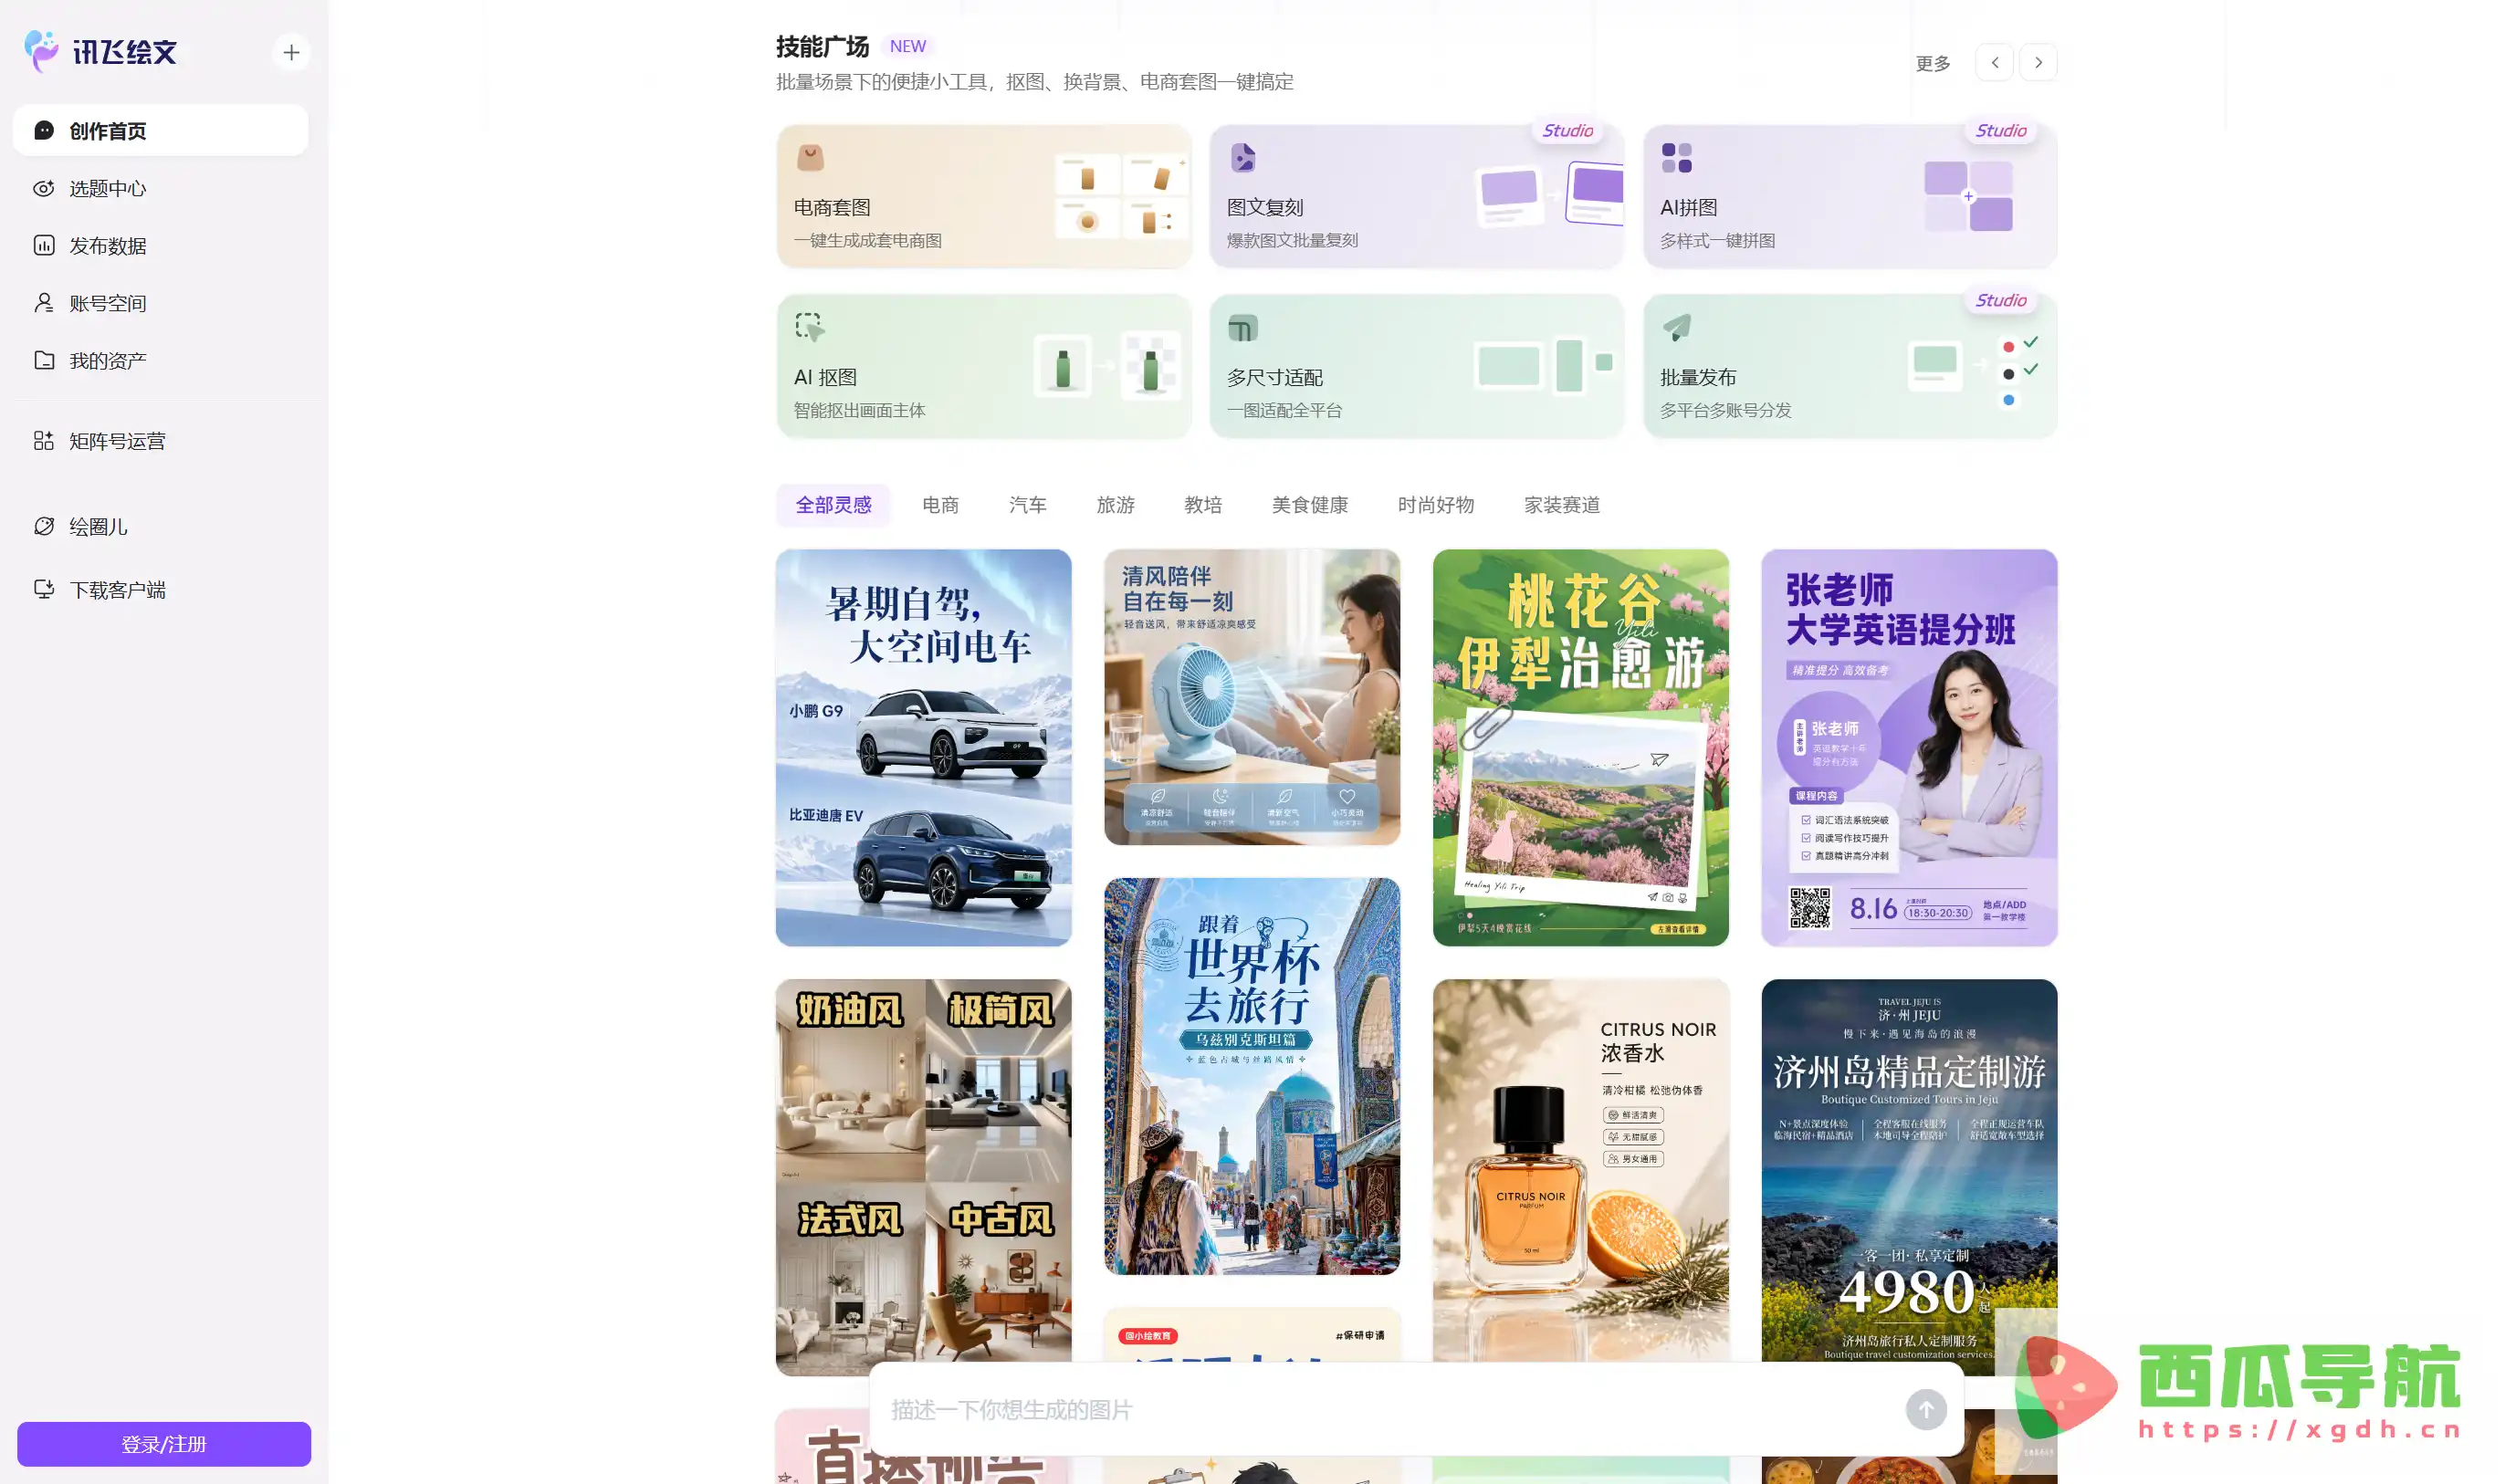Open the 张老师大学英语提分班 poster
This screenshot has height=1484, width=2505.
click(1908, 747)
